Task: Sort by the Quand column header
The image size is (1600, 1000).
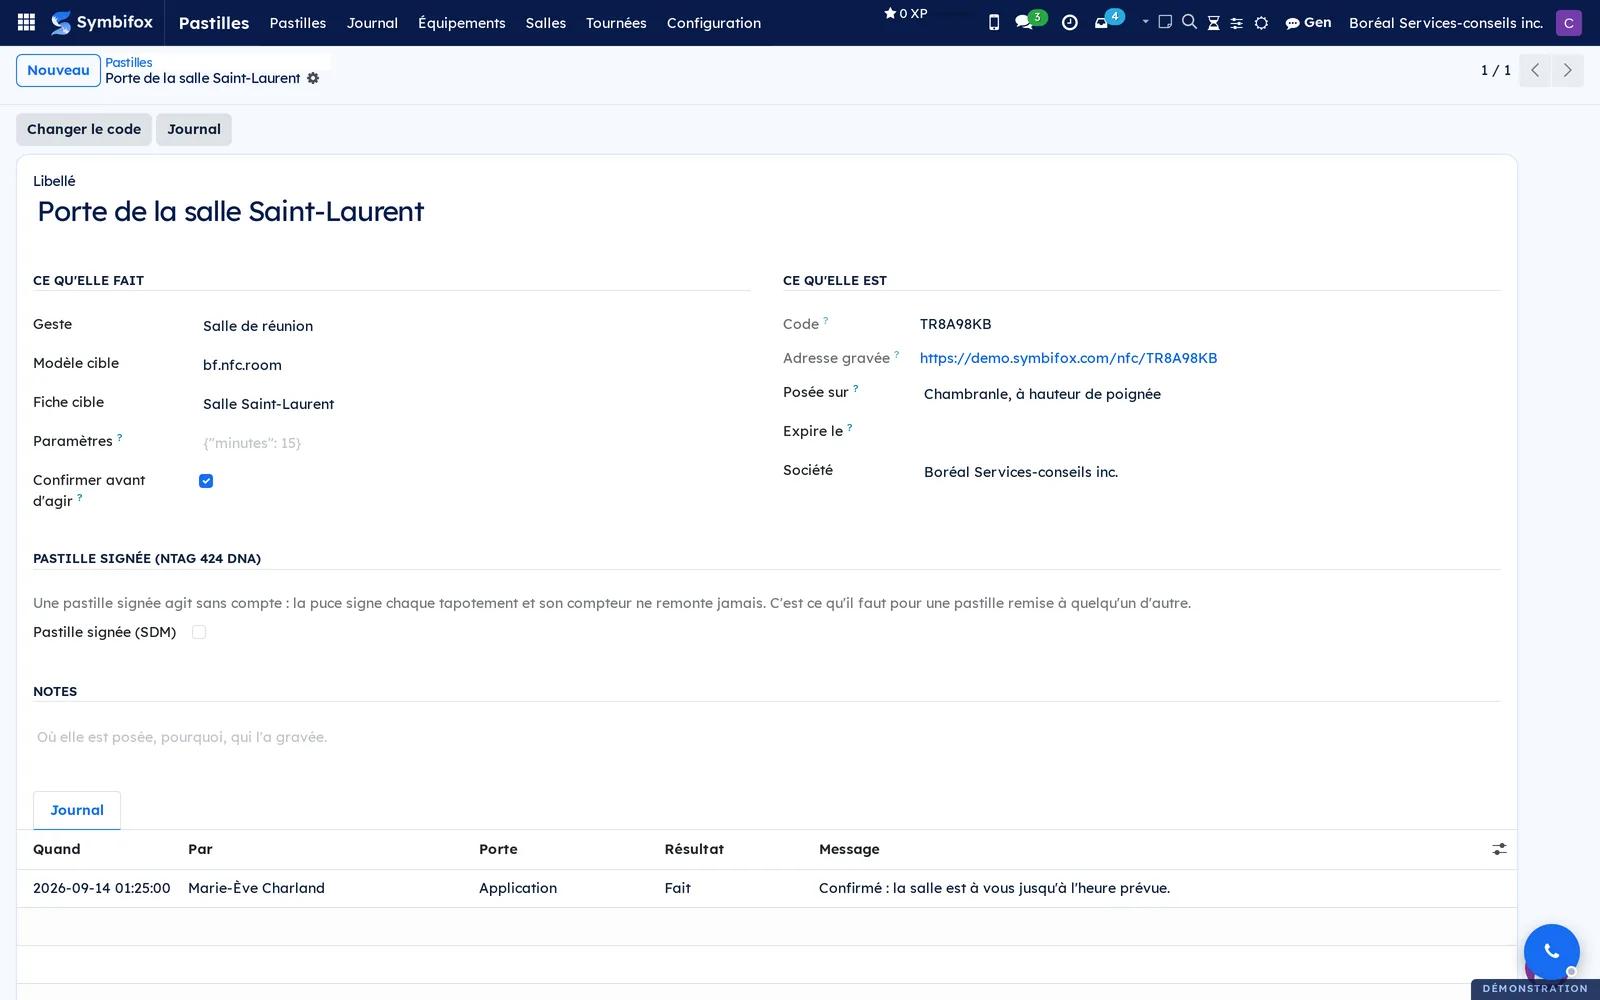Action: [x=56, y=849]
